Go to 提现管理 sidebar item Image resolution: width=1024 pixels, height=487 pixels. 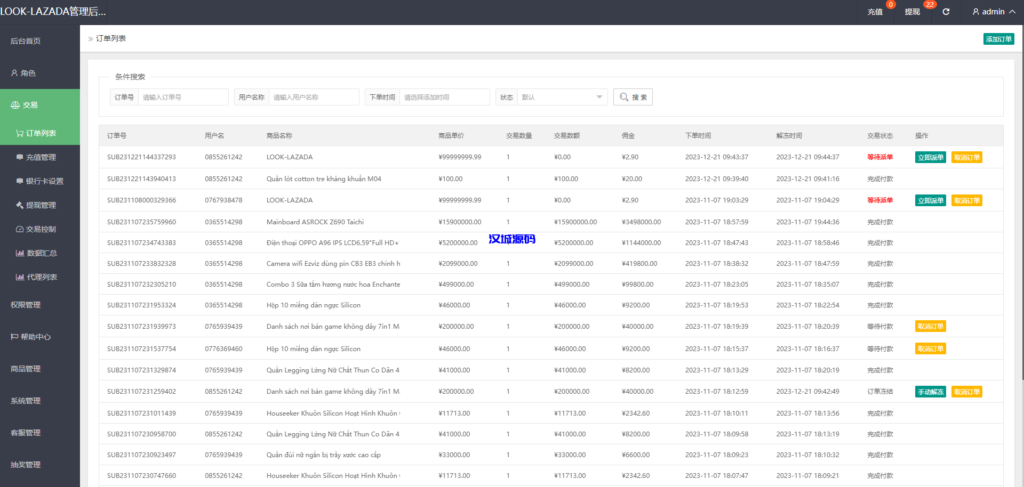pyautogui.click(x=41, y=204)
